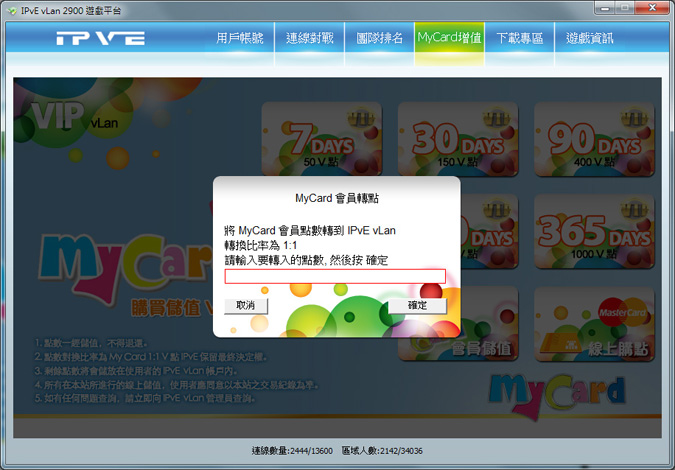This screenshot has width=675, height=470.
Task: Click the MyCard logo at bottom right
Action: 557,395
